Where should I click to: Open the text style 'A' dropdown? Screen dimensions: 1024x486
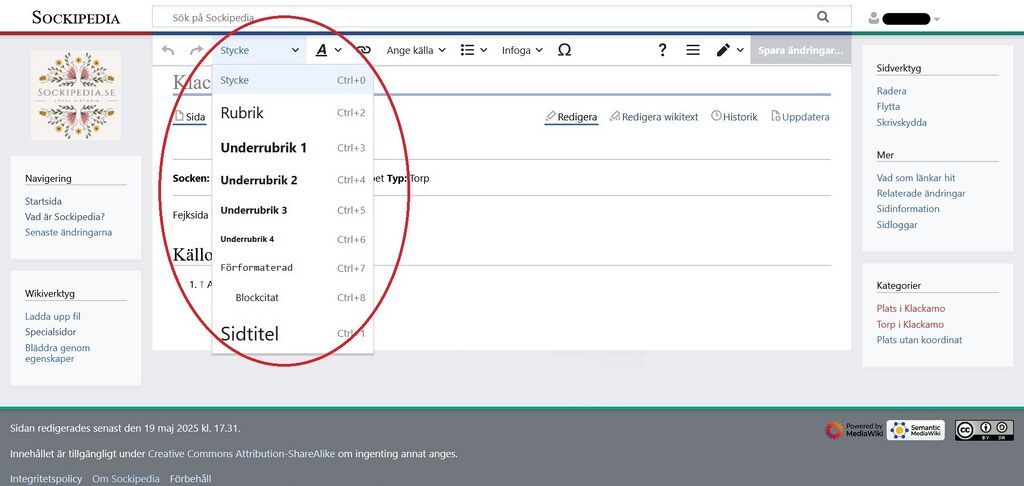(328, 50)
